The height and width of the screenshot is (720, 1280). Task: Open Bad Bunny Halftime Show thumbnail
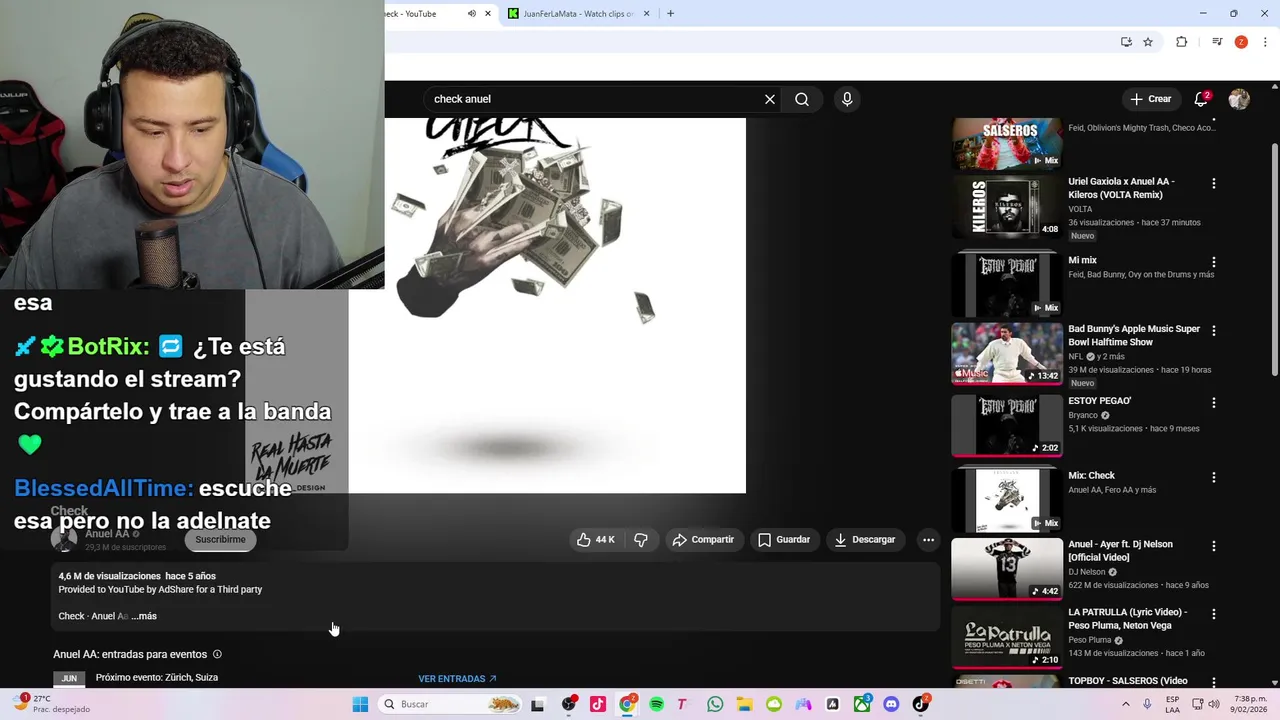(1007, 353)
